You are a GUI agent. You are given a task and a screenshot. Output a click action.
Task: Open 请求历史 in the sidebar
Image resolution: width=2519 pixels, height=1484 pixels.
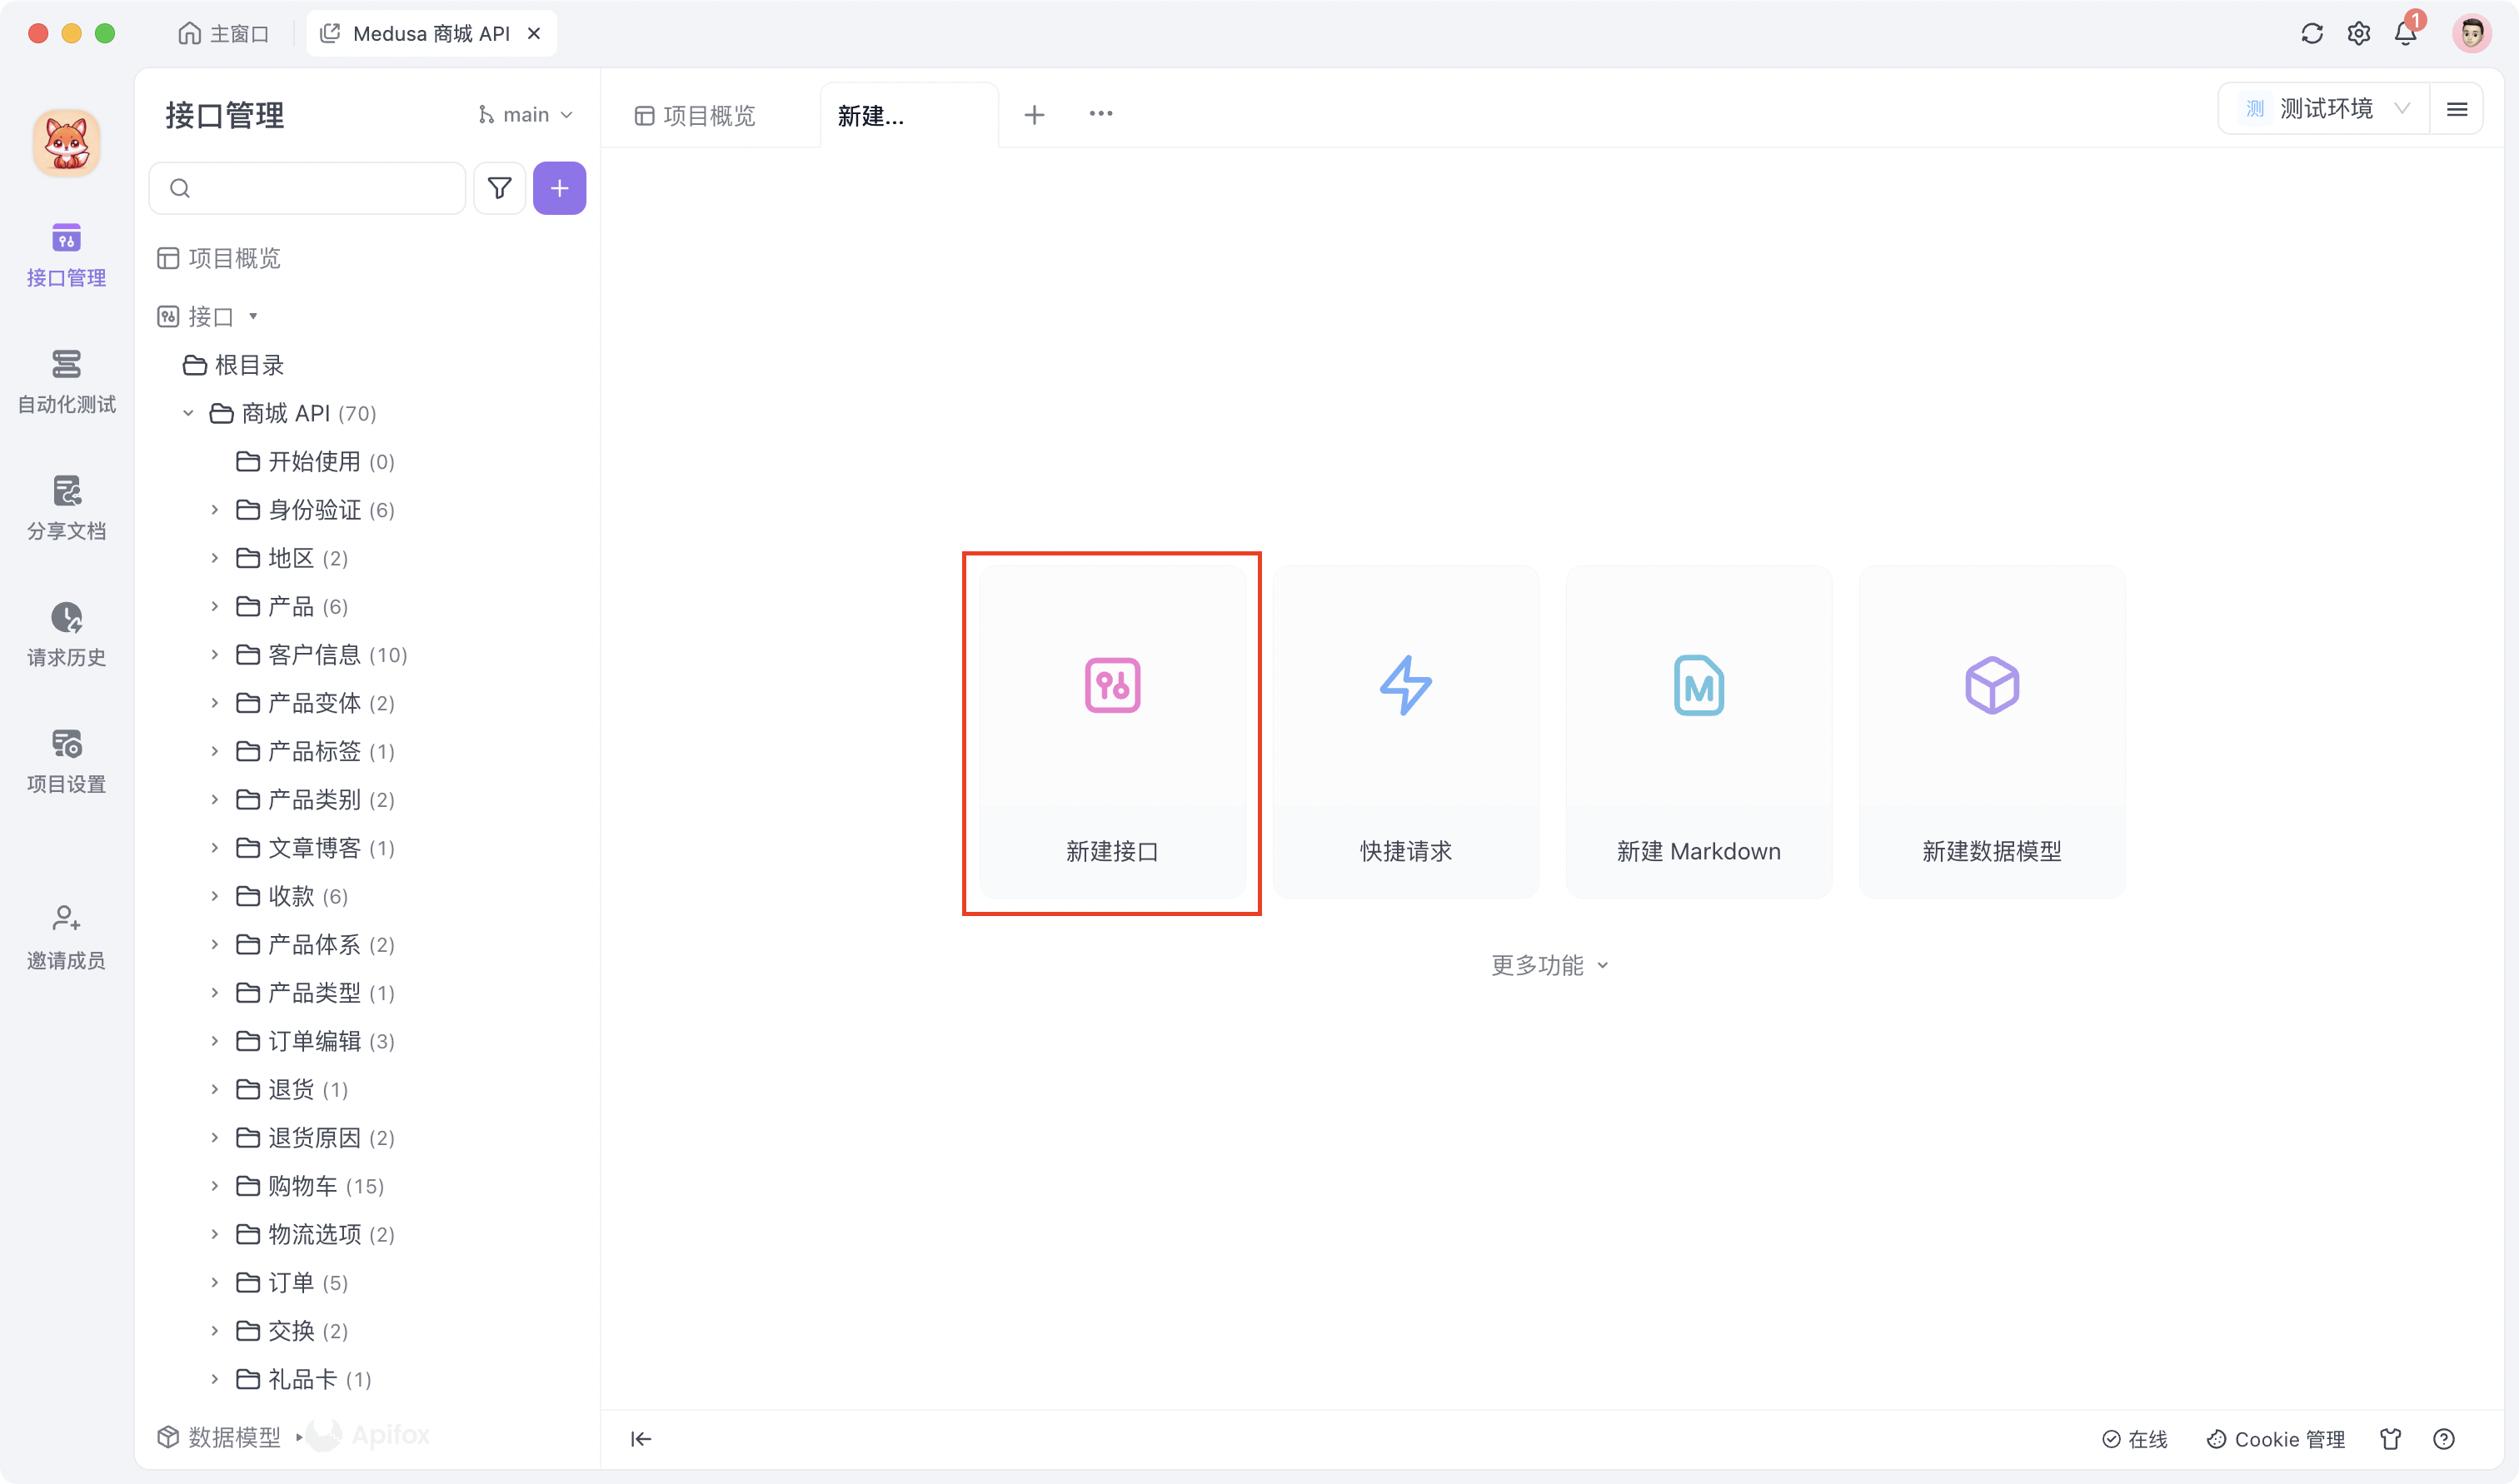click(x=66, y=634)
